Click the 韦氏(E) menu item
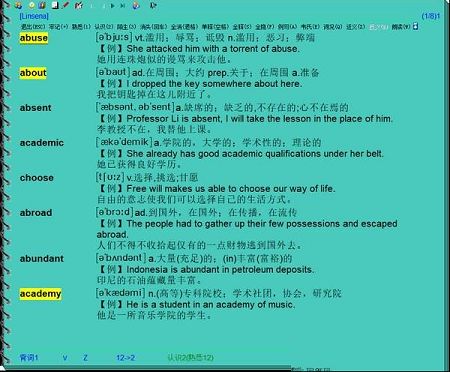The image size is (450, 372). [x=310, y=27]
